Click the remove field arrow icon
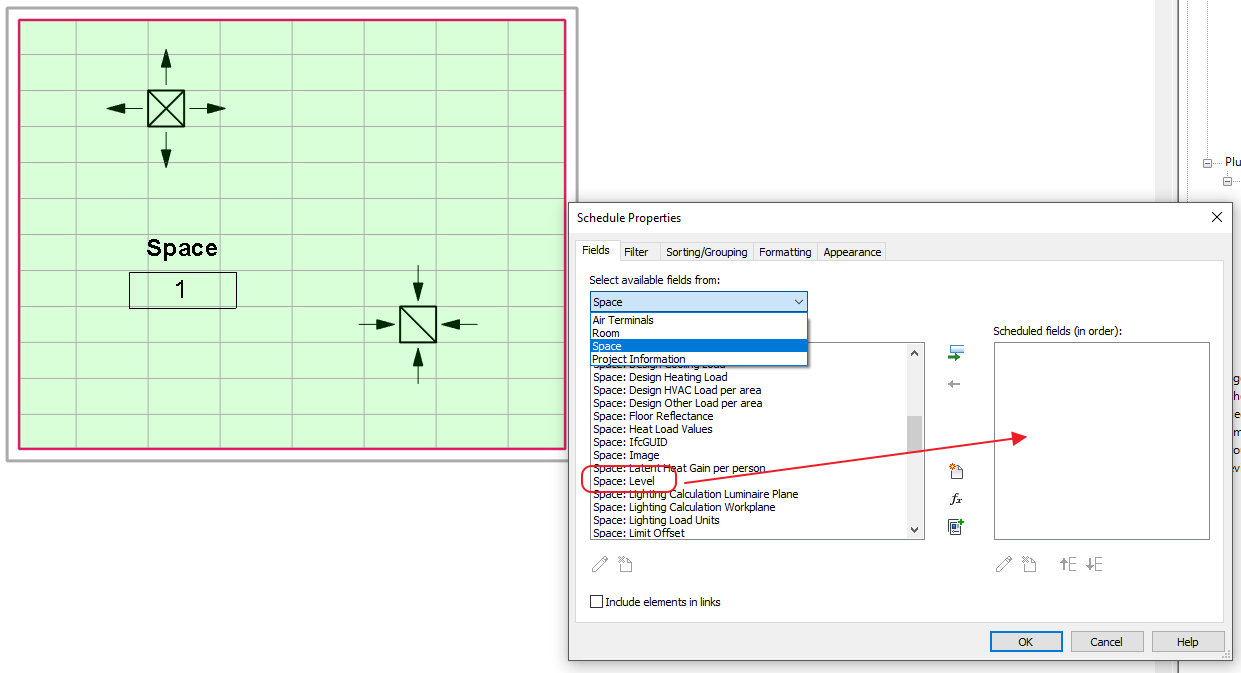The height and width of the screenshot is (673, 1241). 956,384
